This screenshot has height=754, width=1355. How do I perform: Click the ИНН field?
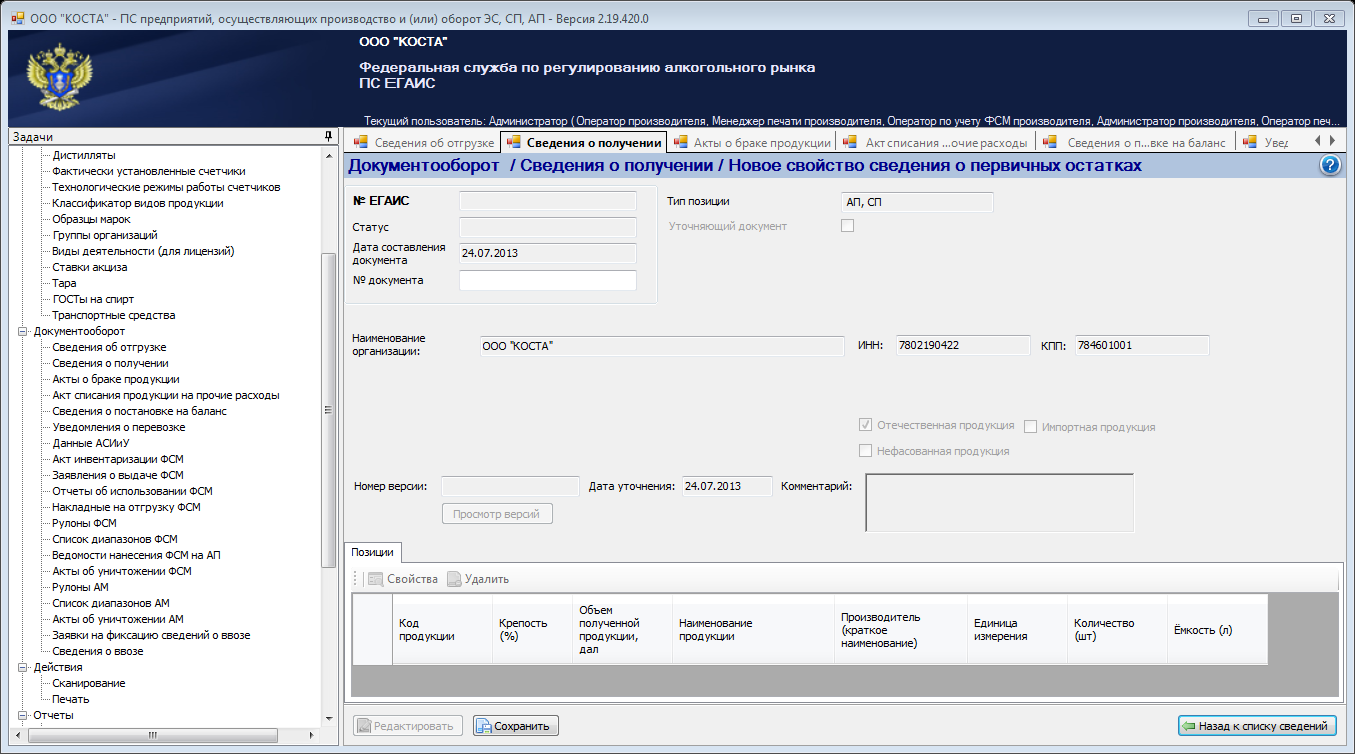(x=962, y=345)
